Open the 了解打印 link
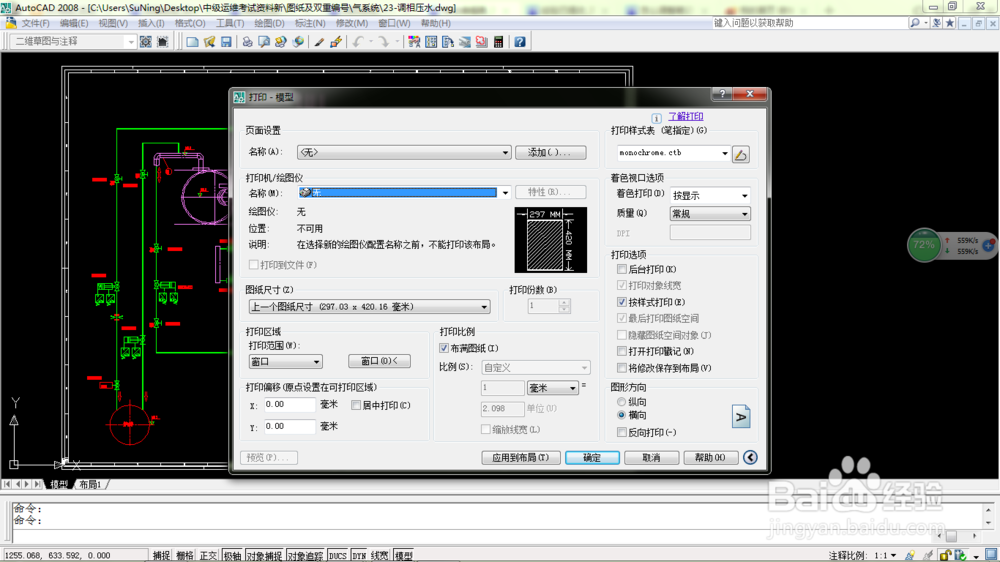 [x=686, y=116]
